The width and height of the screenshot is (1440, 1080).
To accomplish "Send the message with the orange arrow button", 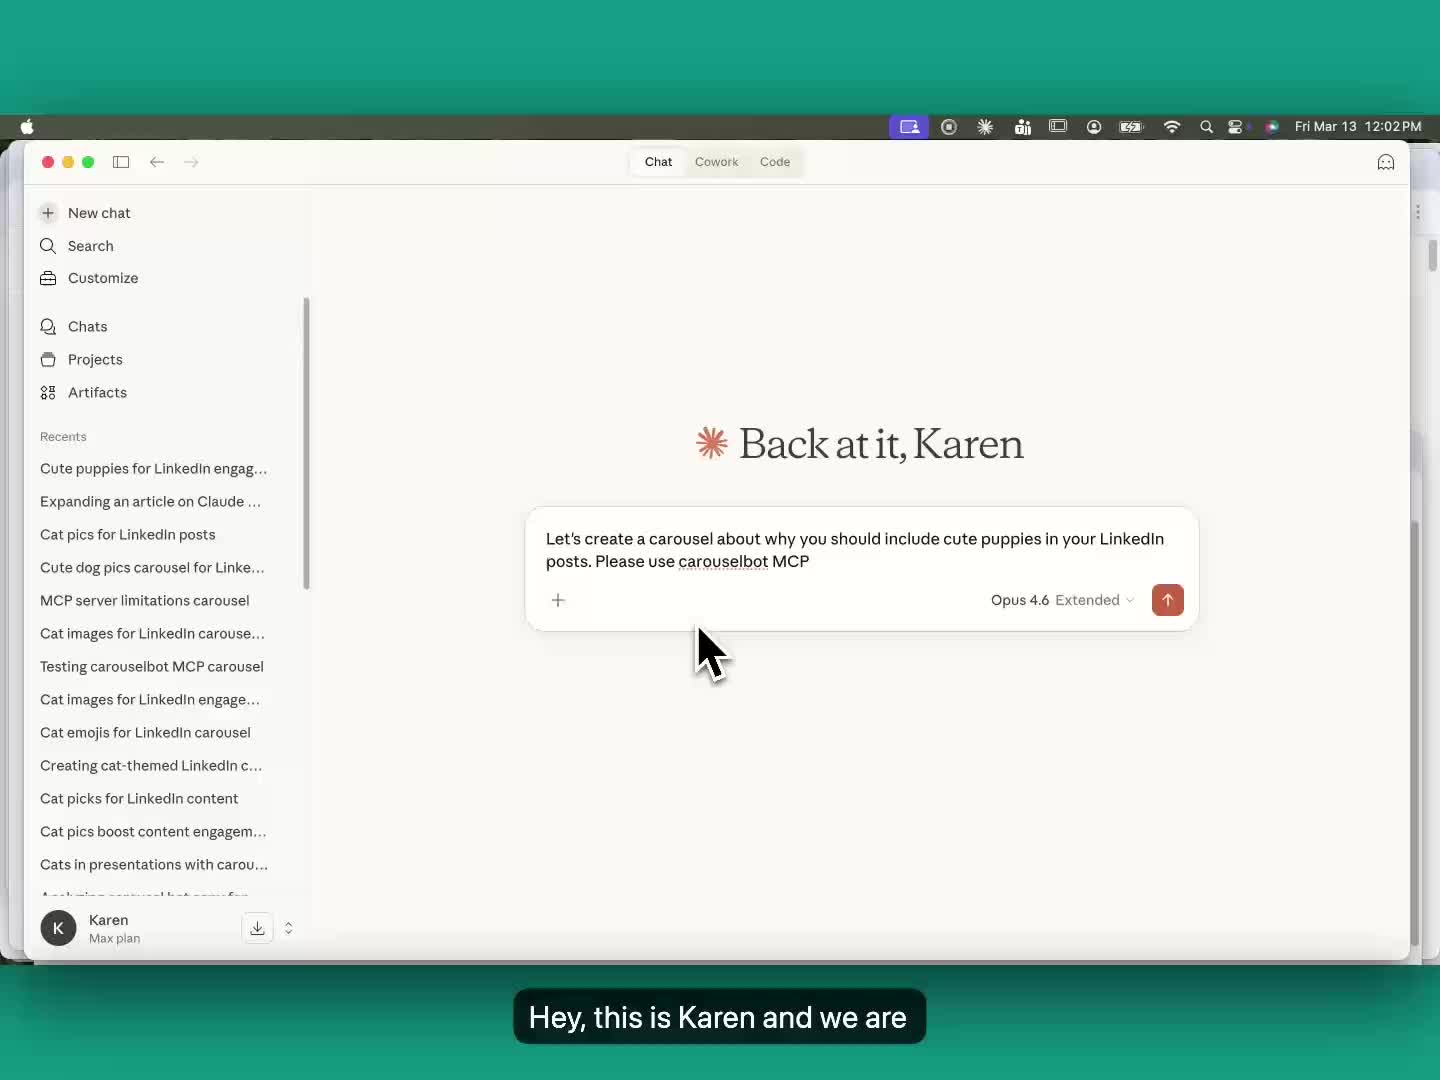I will 1168,600.
